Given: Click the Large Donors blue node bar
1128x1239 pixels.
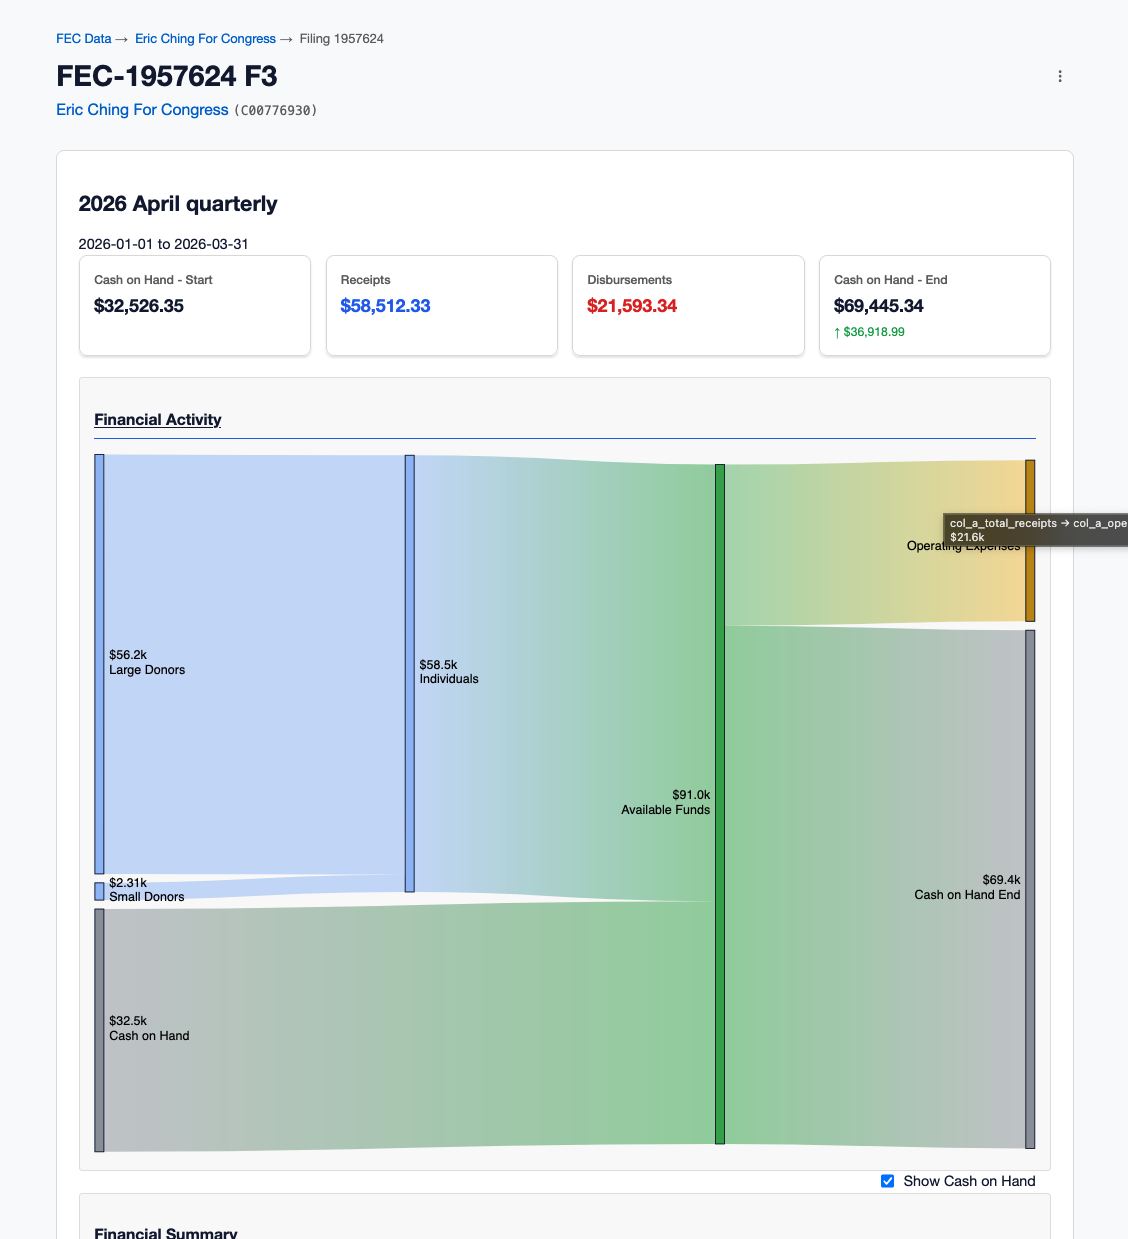Looking at the screenshot, I should pos(99,664).
